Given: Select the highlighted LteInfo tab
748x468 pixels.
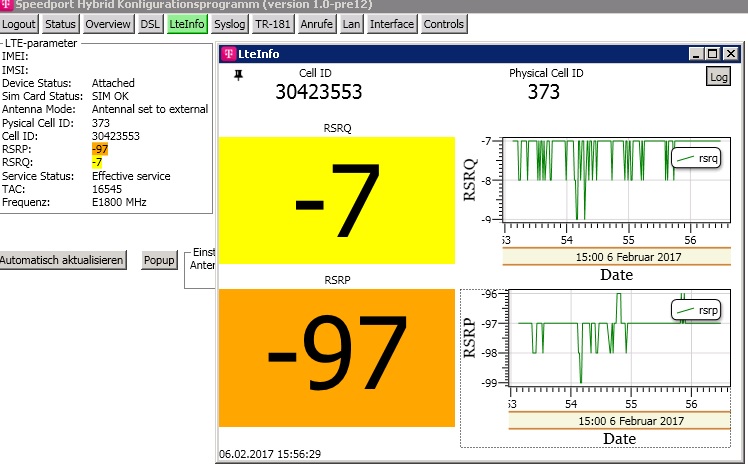Looking at the screenshot, I should 187,24.
